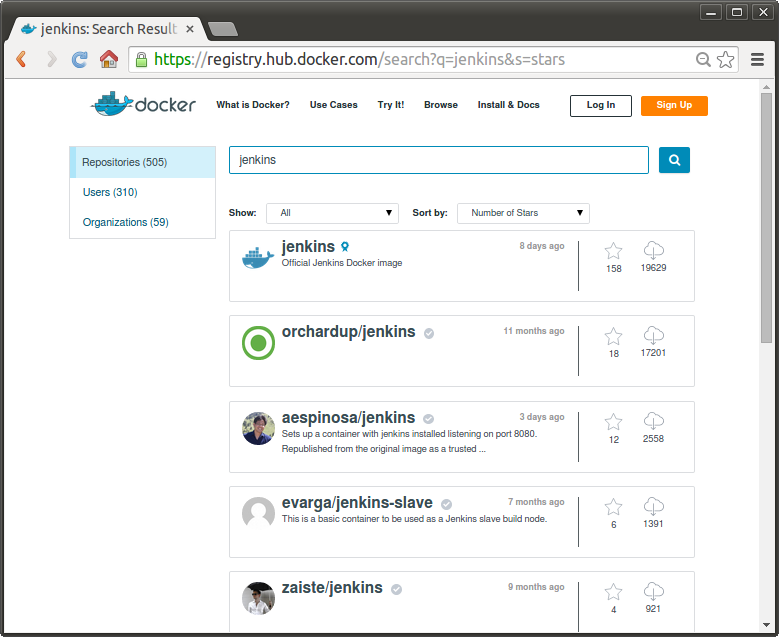Image resolution: width=779 pixels, height=637 pixels.
Task: Select the jenkins: Search Result tab
Action: tap(105, 29)
